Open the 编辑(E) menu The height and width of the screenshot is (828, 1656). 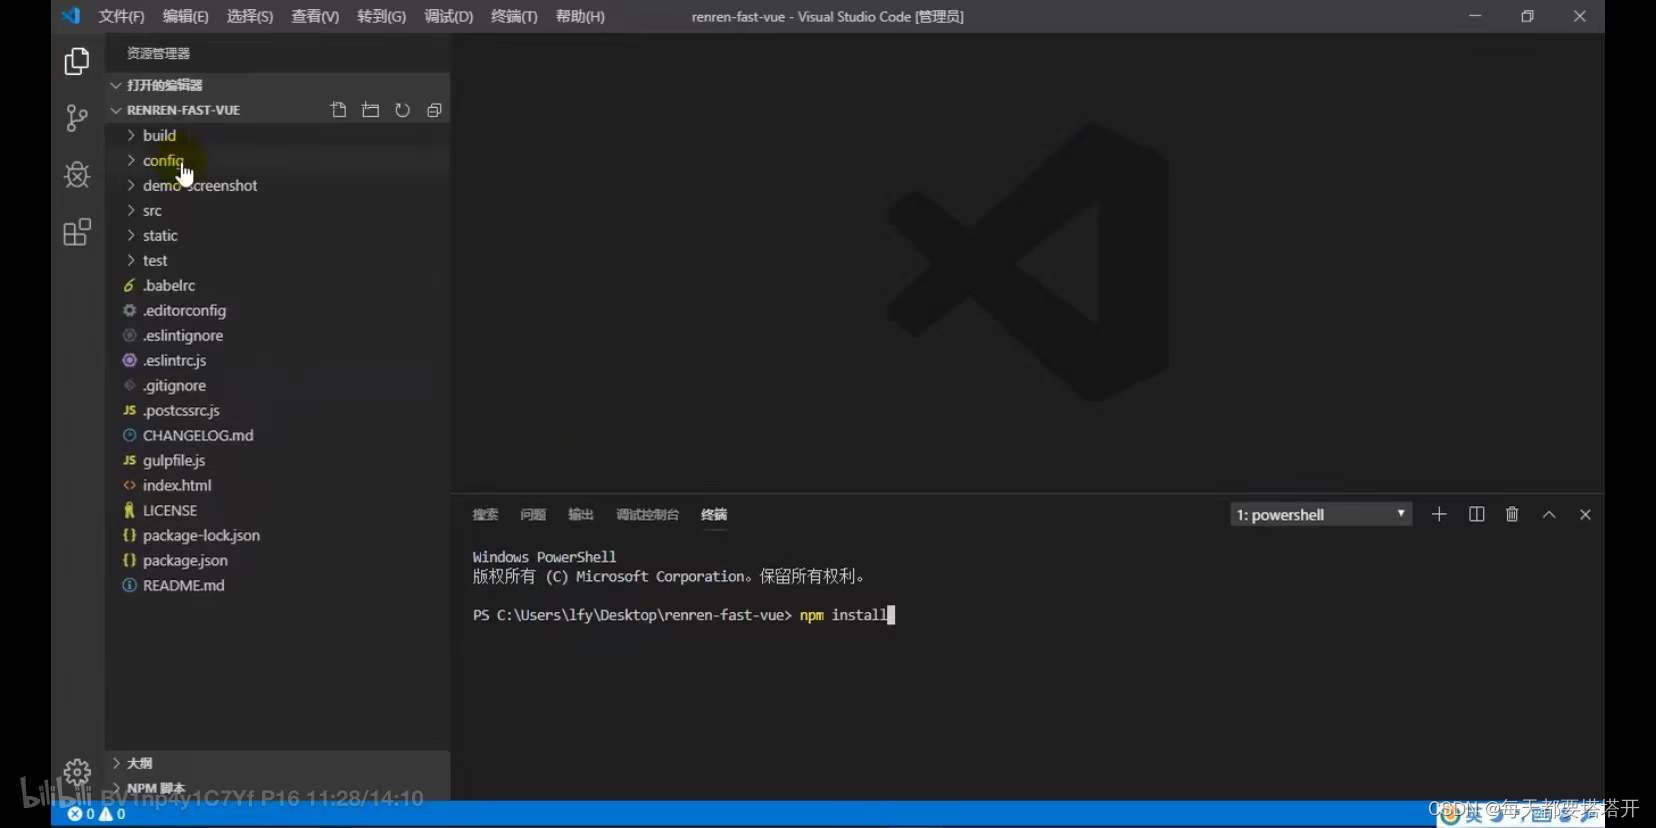coord(185,16)
